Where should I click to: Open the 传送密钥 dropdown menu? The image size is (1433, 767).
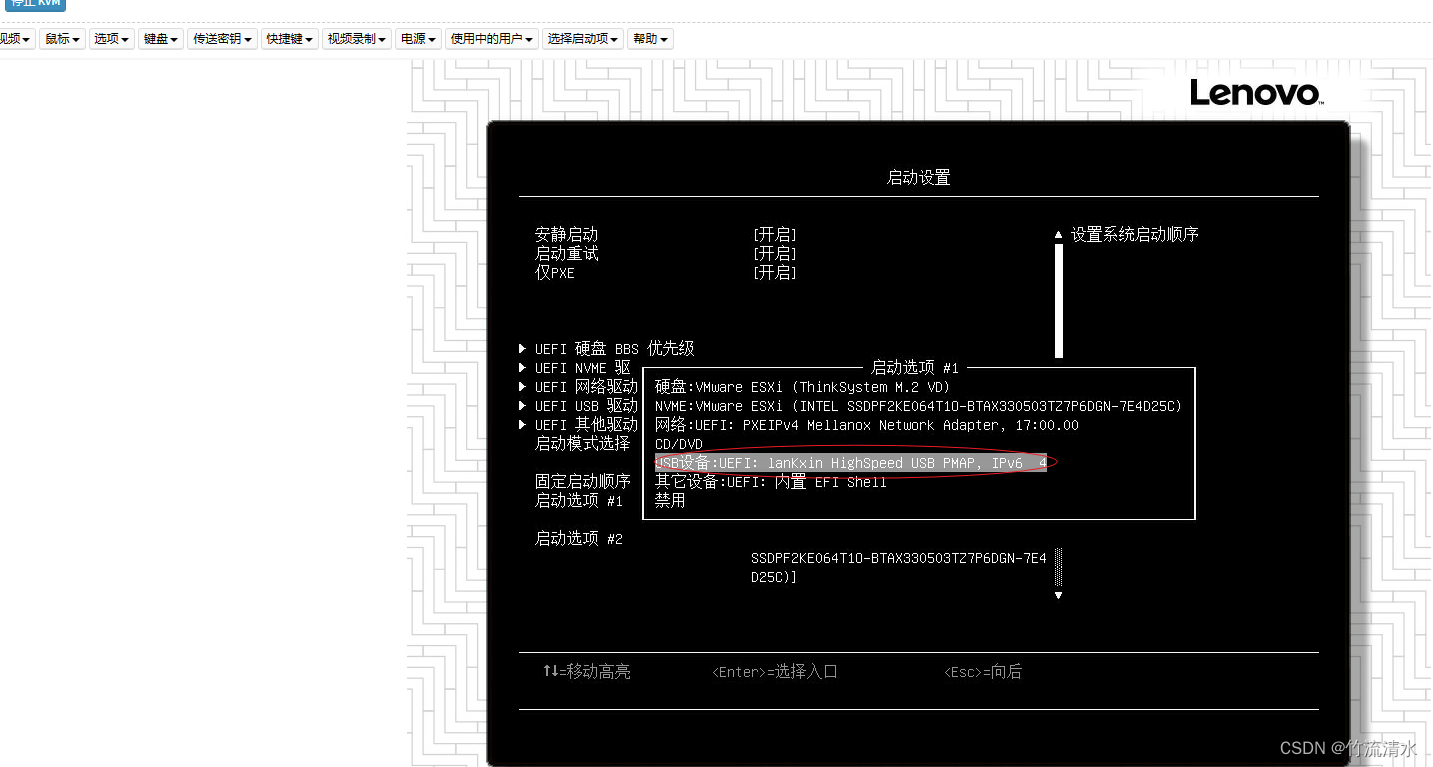(222, 39)
